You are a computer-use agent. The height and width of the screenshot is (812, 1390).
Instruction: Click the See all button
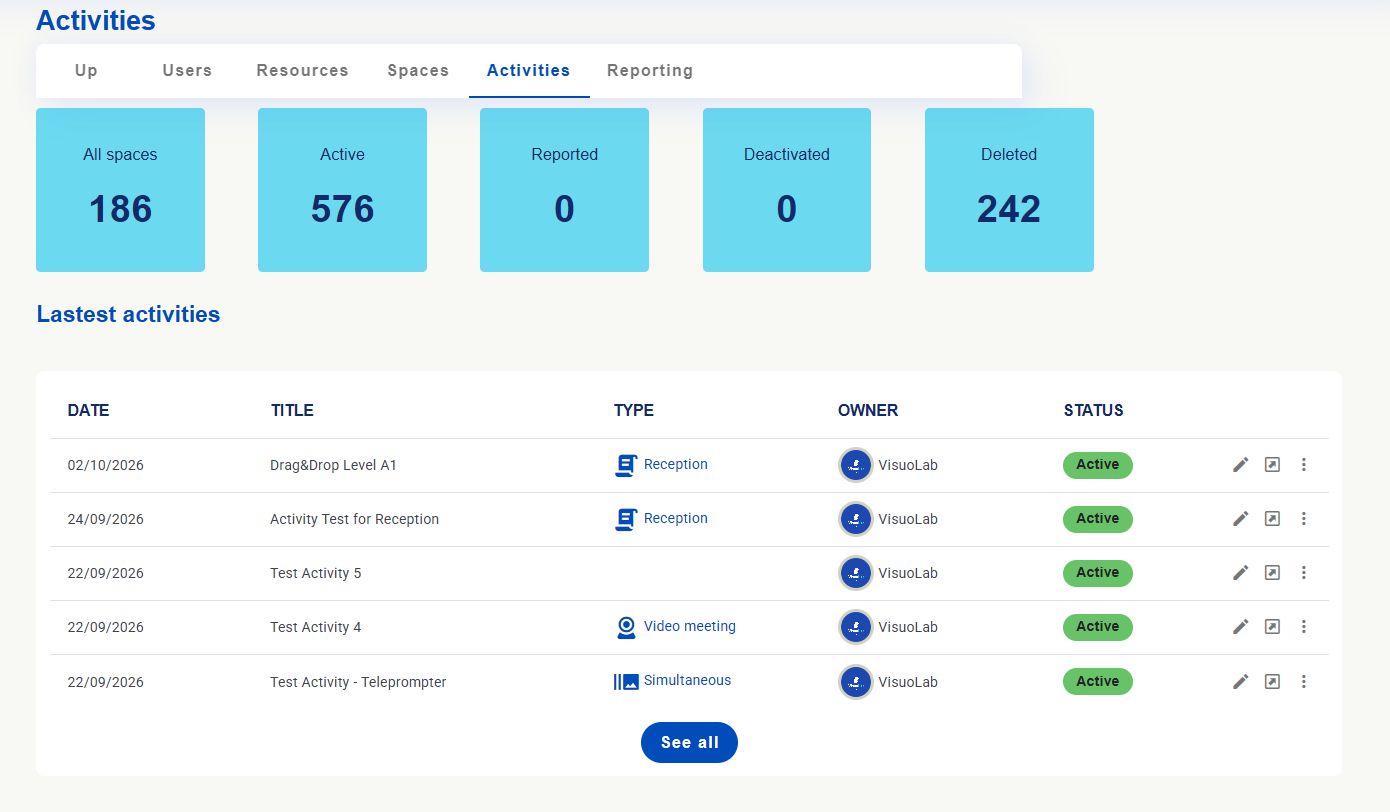[689, 742]
